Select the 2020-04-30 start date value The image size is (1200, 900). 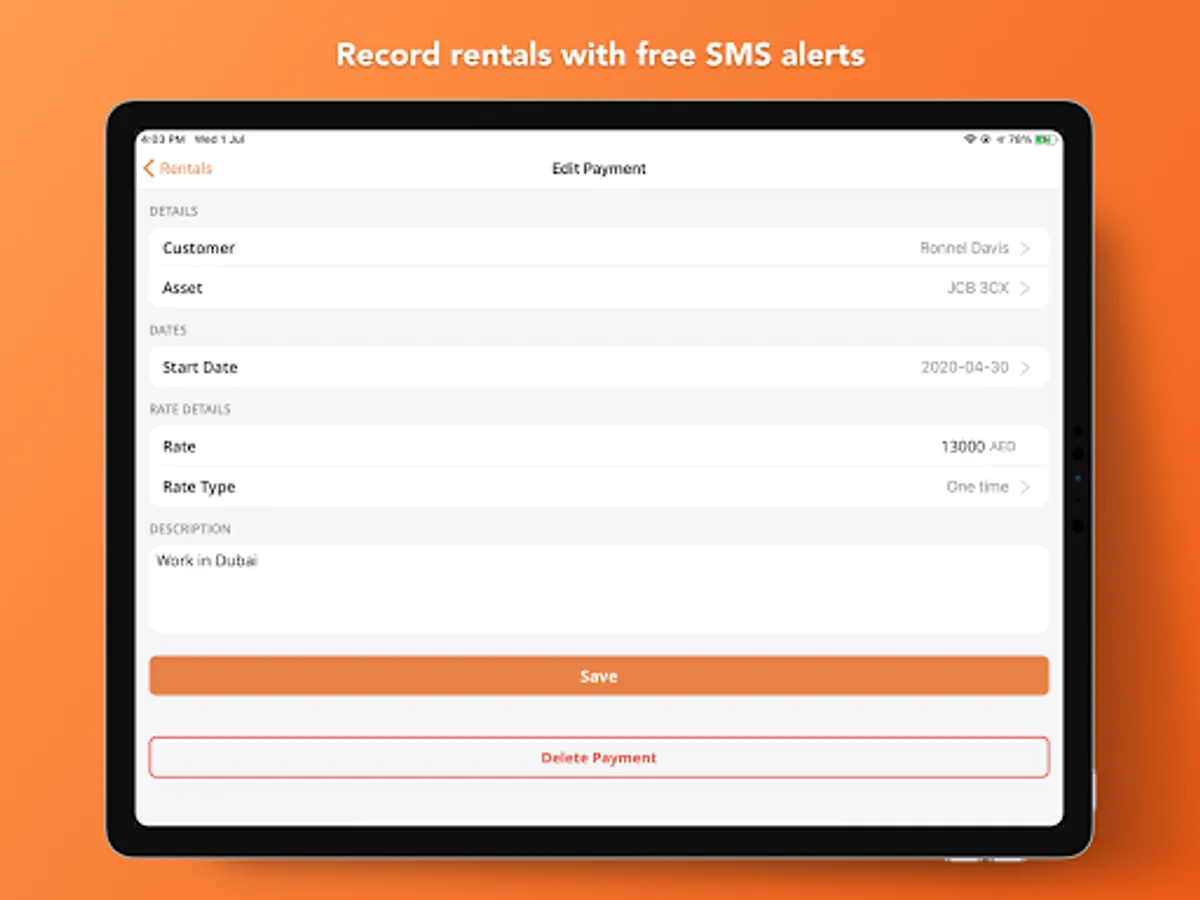click(x=965, y=368)
